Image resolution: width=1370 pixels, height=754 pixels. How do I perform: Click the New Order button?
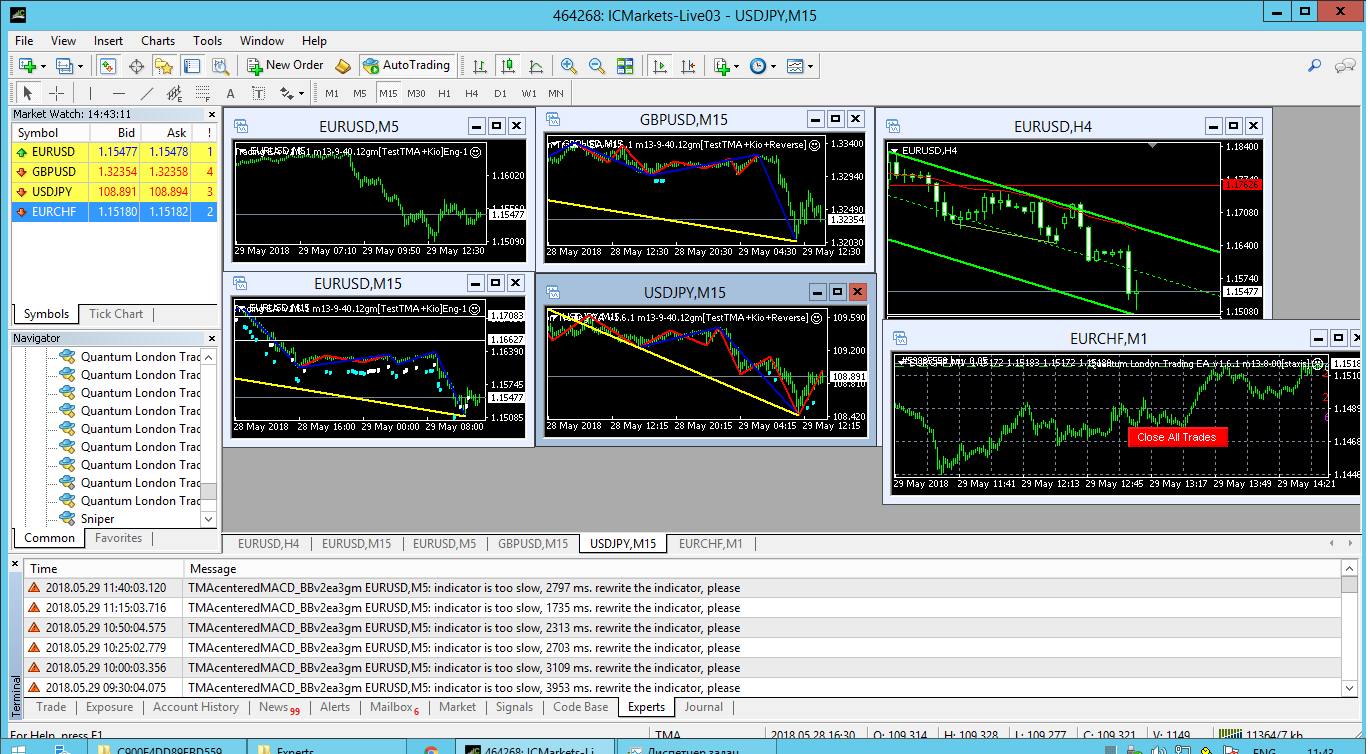[x=285, y=66]
